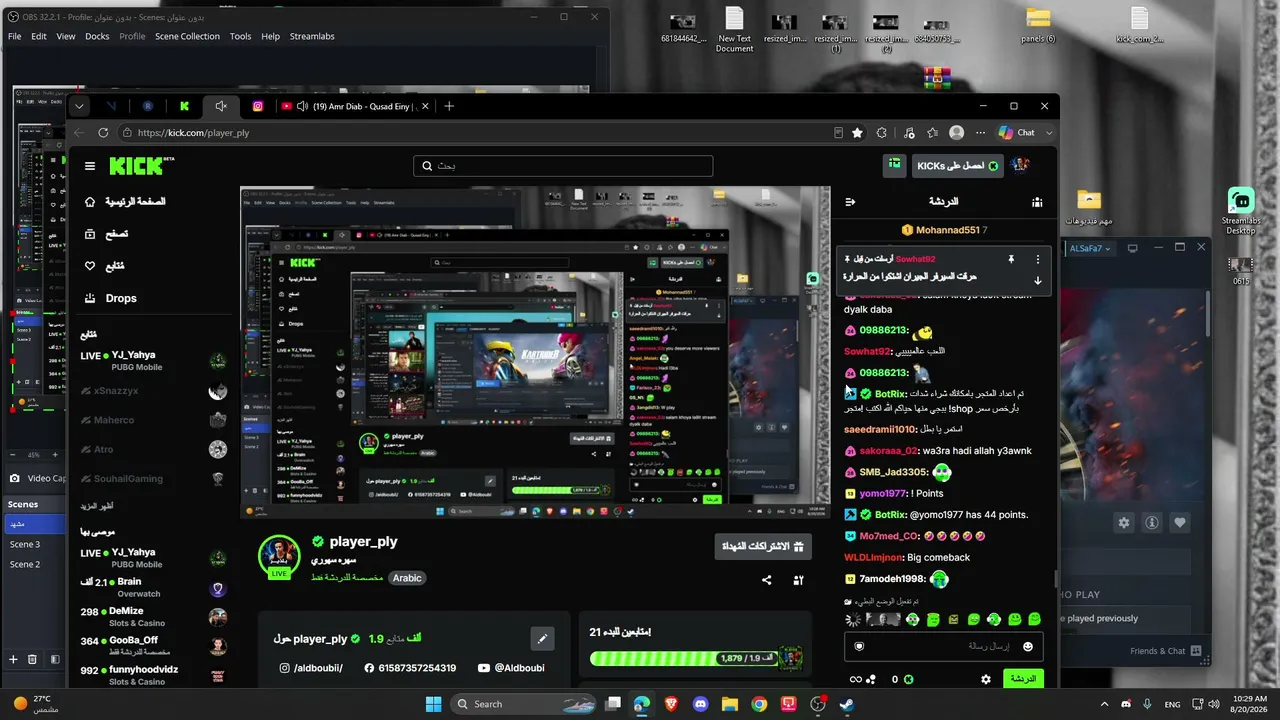1280x720 pixels.
Task: Open OBS File menu
Action: [14, 36]
